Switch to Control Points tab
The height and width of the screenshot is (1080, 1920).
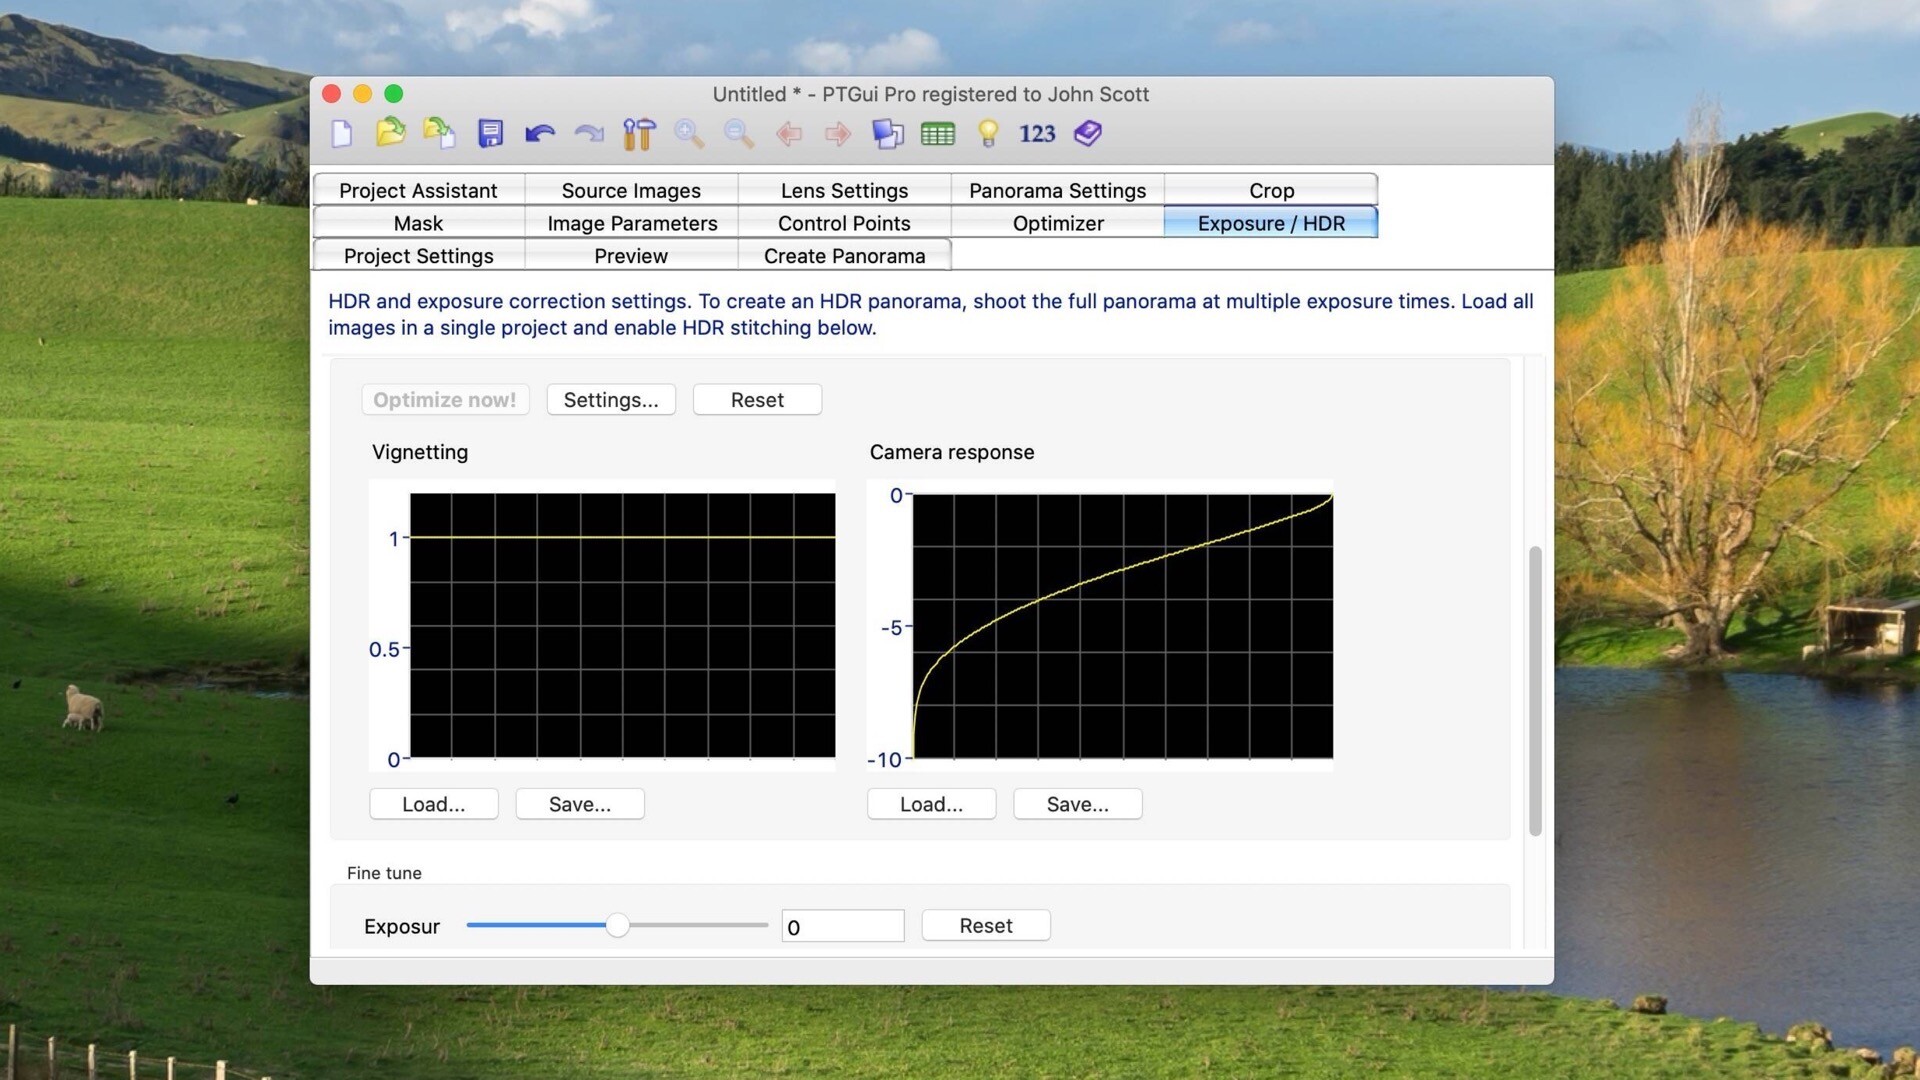[844, 222]
